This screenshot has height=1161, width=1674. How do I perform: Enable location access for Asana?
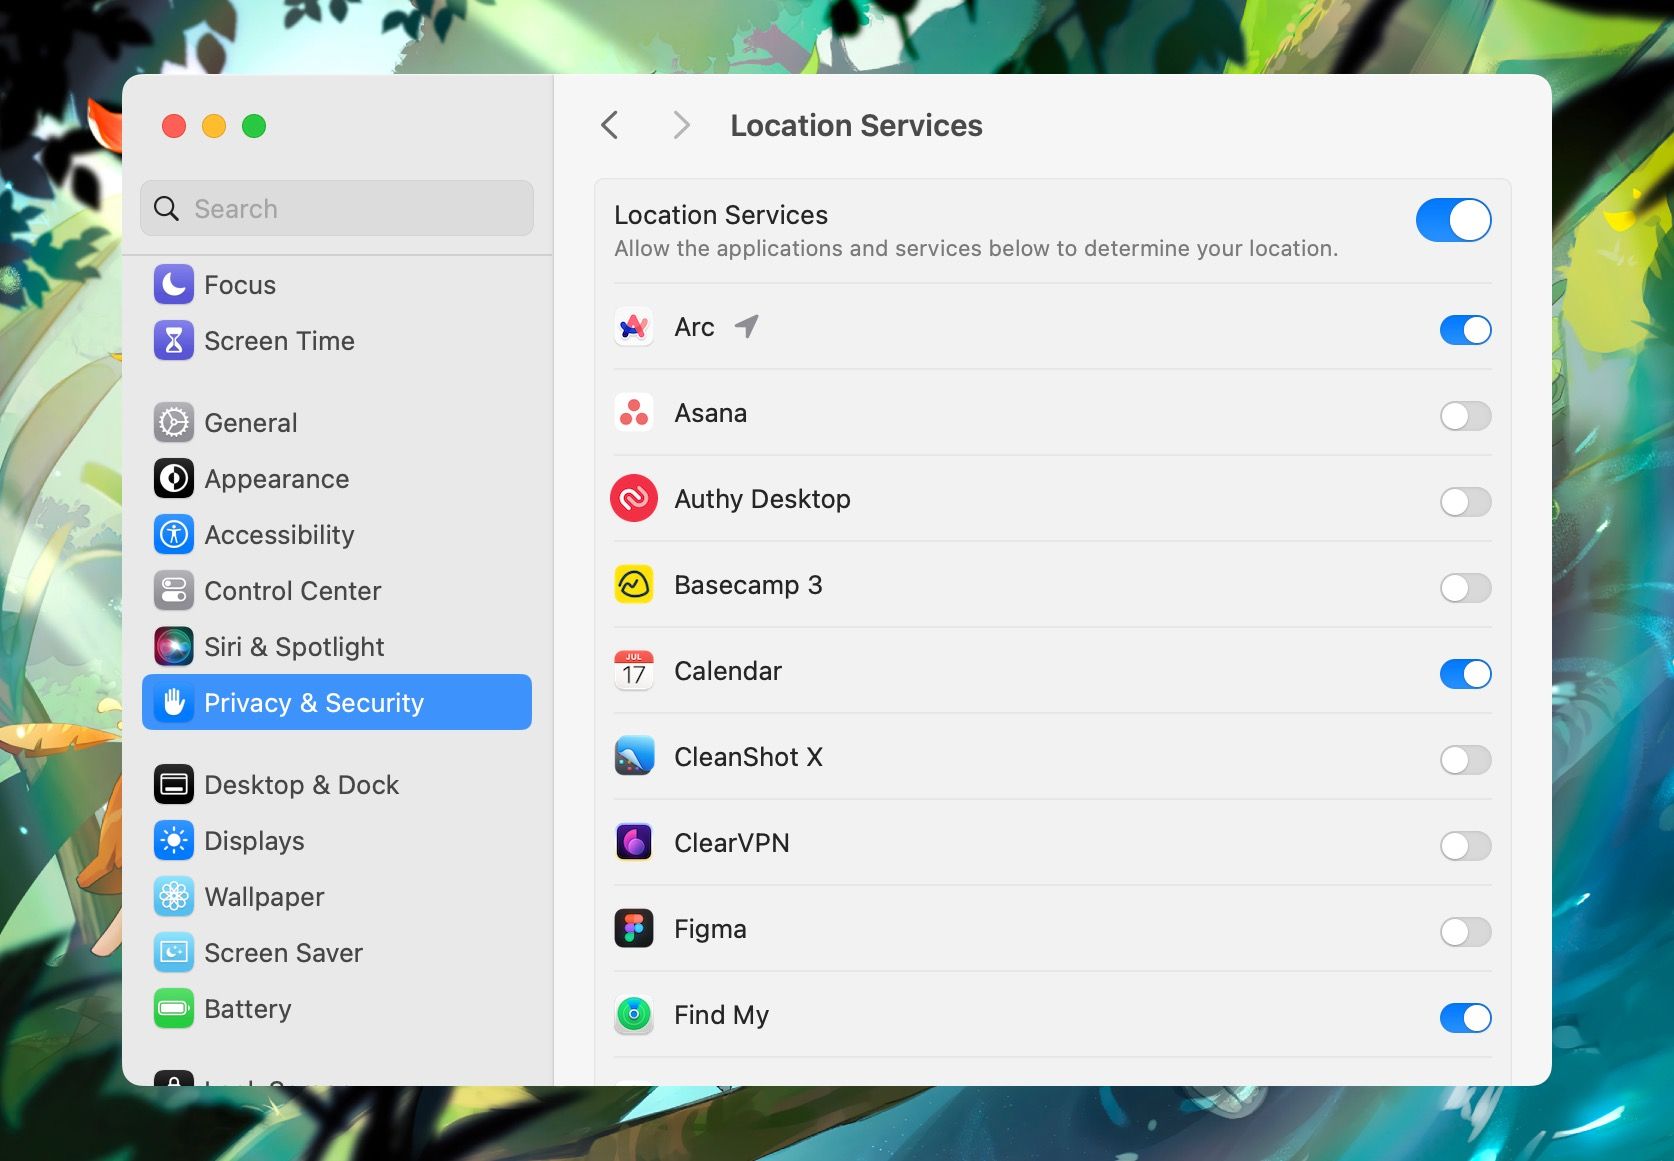pos(1464,416)
